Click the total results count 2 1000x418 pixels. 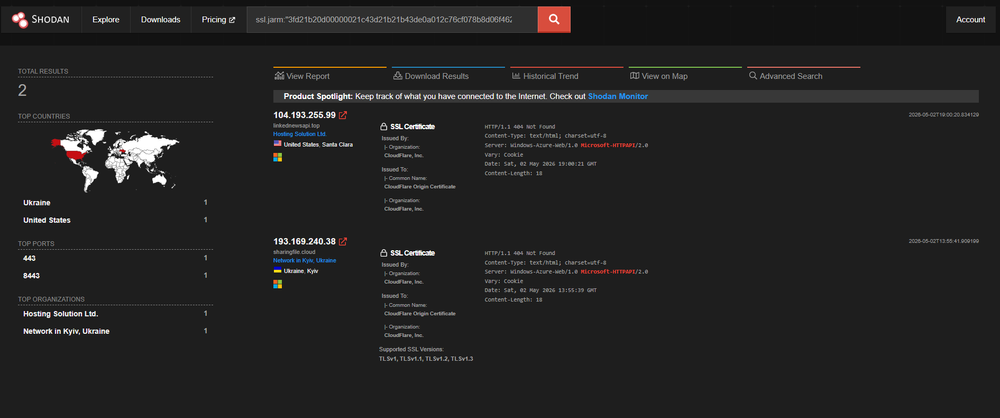tap(22, 91)
